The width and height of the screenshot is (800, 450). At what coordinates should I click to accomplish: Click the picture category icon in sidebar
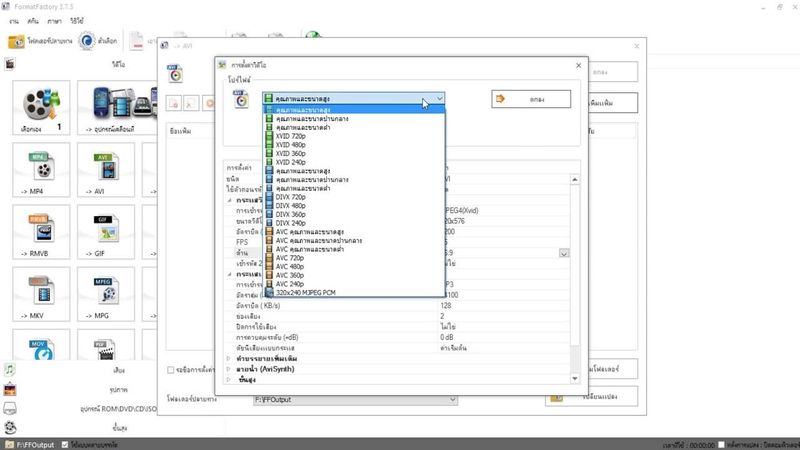10,389
